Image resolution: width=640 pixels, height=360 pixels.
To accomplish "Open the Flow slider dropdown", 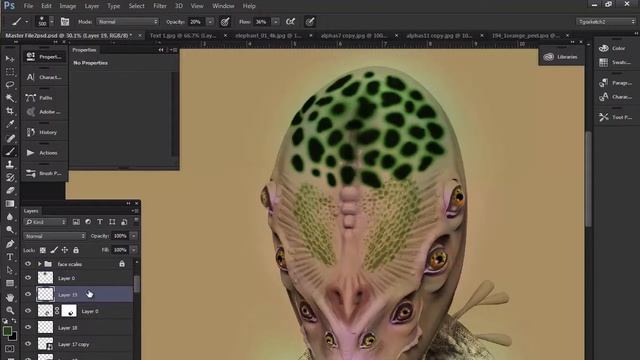I will [276, 22].
